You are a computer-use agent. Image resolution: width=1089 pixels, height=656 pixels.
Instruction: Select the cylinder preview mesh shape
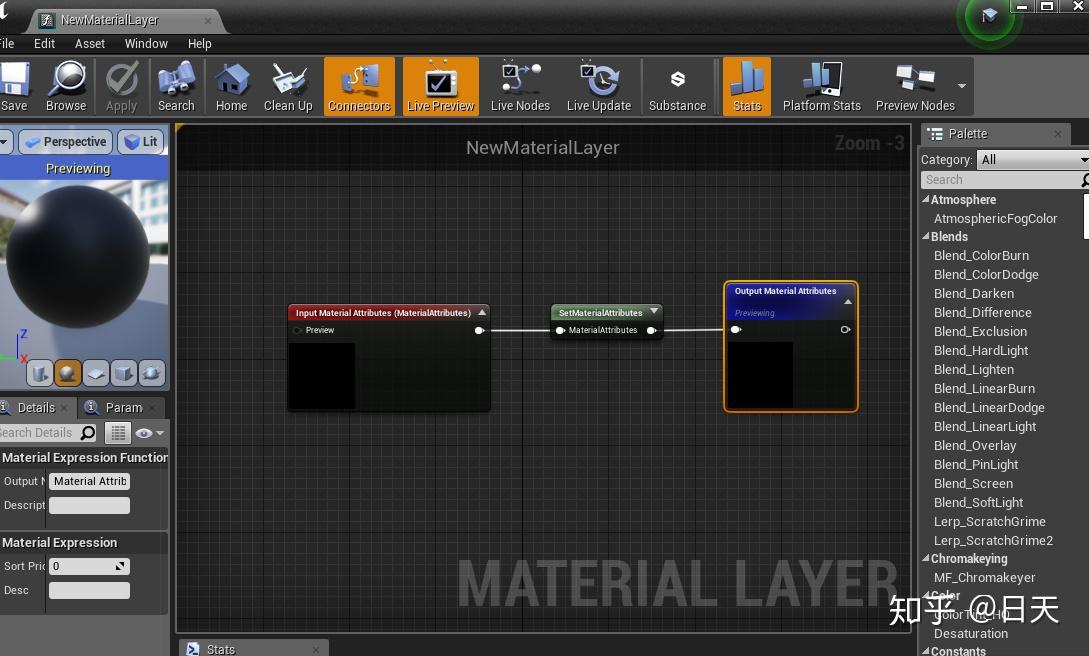pyautogui.click(x=38, y=372)
